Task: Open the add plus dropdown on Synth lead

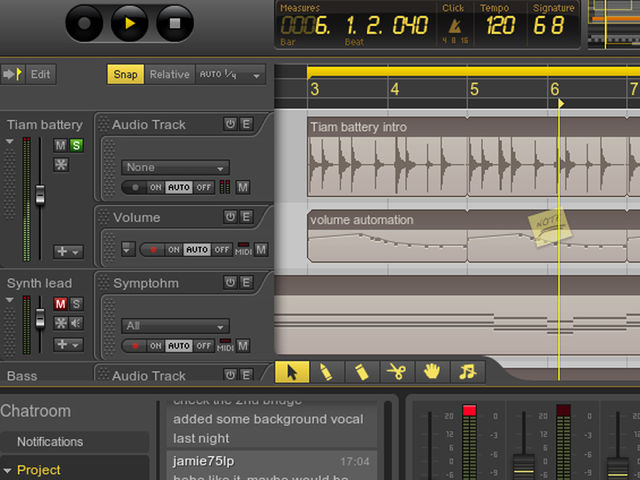Action: coord(68,344)
